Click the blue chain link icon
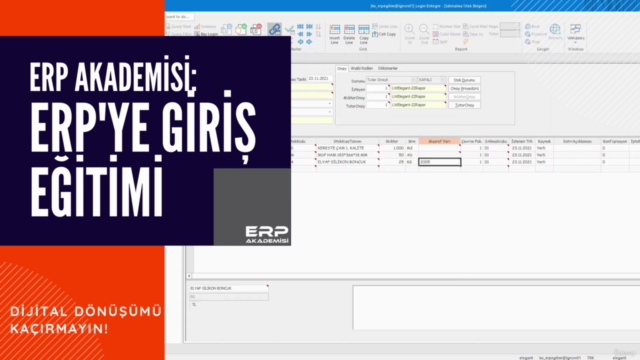This screenshot has height=360, width=640. 274,29
